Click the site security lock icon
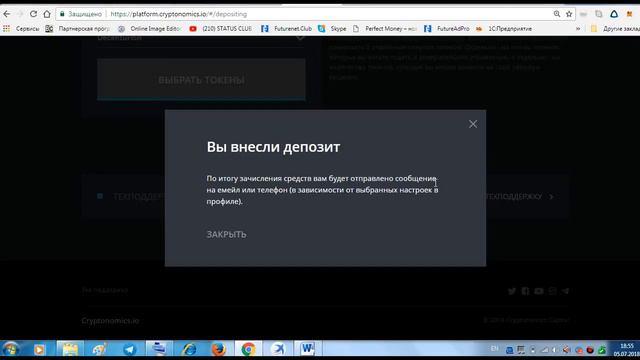 (x=62, y=14)
